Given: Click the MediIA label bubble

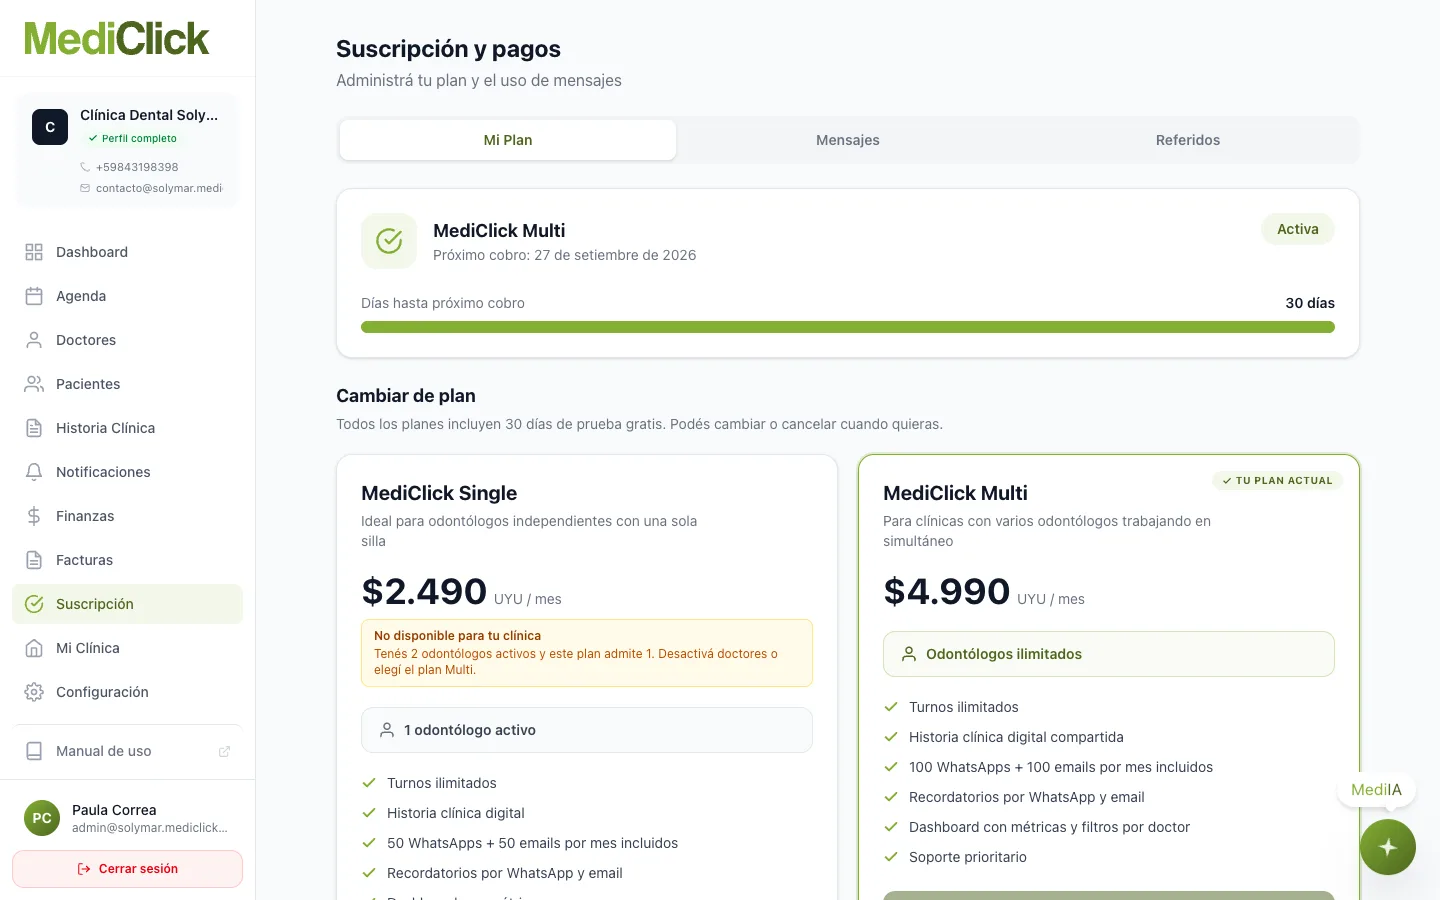Looking at the screenshot, I should tap(1376, 790).
